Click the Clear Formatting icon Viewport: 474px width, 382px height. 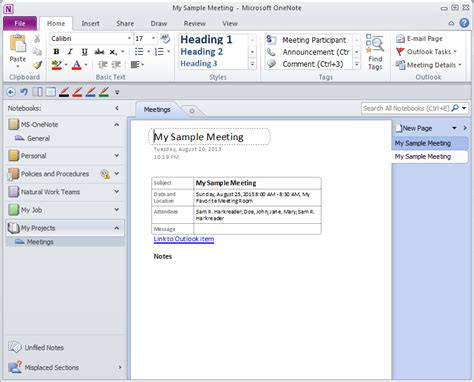pos(165,38)
